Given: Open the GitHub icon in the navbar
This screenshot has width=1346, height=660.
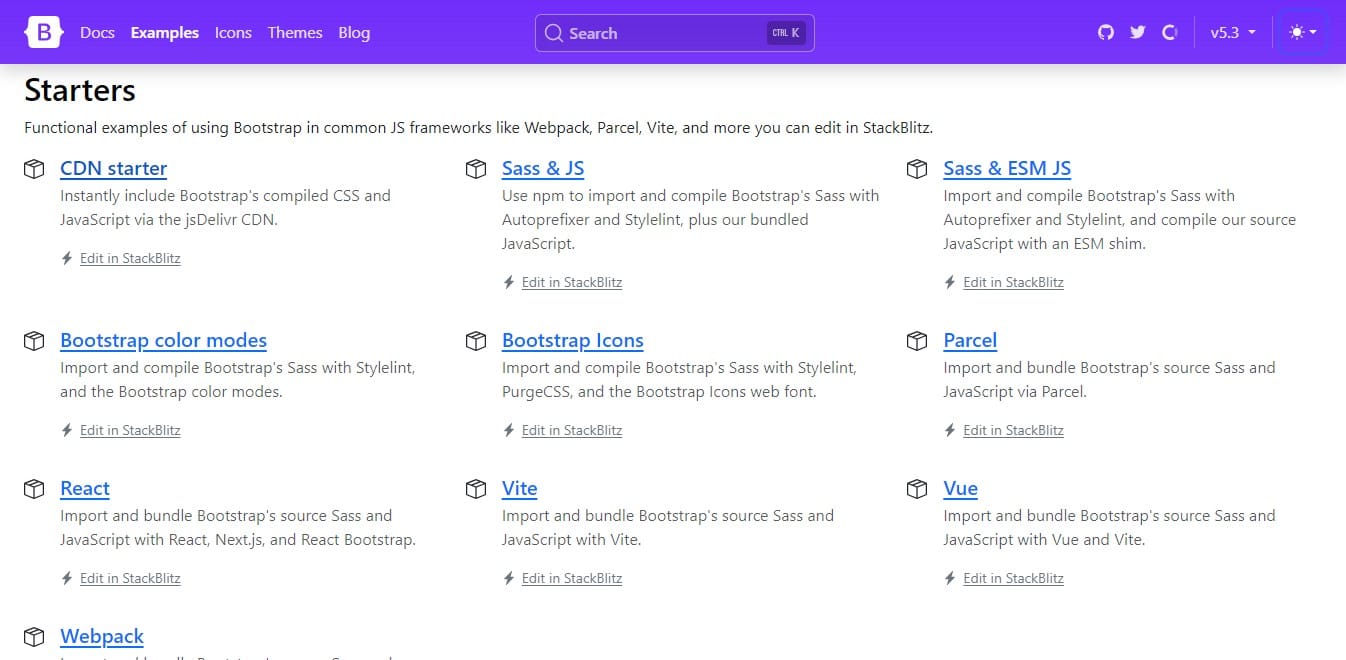Looking at the screenshot, I should click(x=1105, y=32).
